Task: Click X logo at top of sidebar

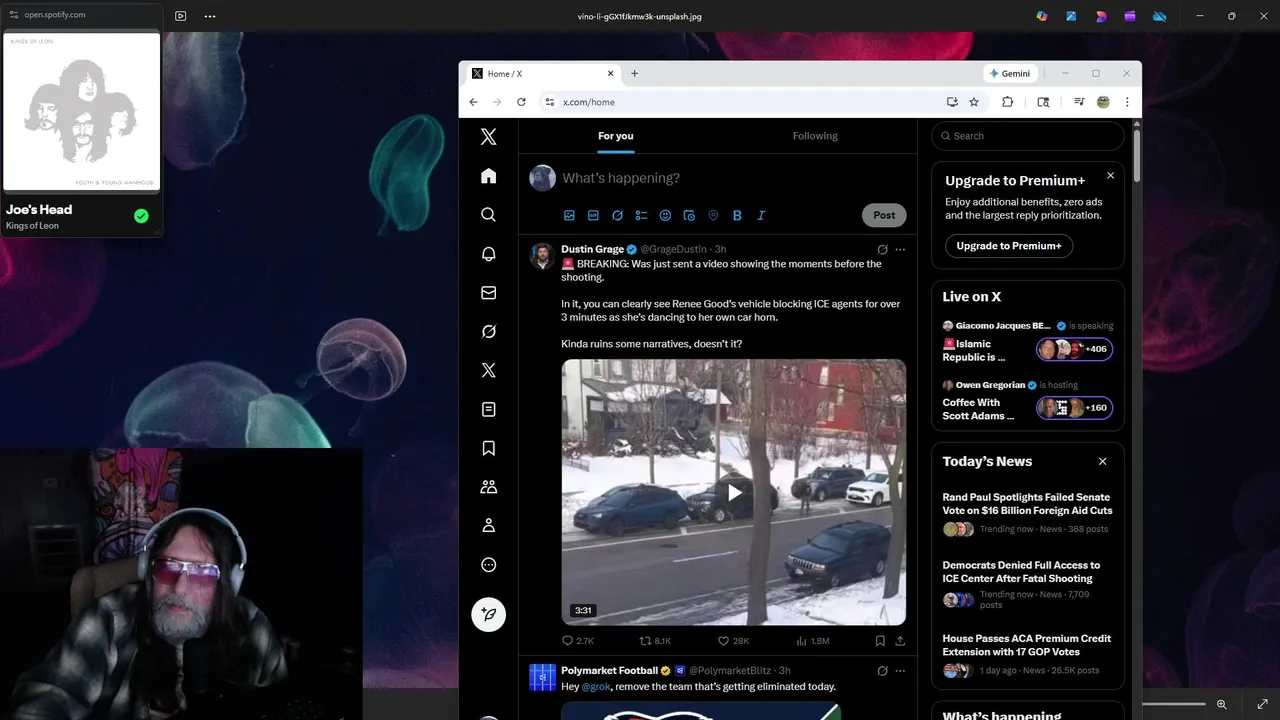Action: pos(488,137)
